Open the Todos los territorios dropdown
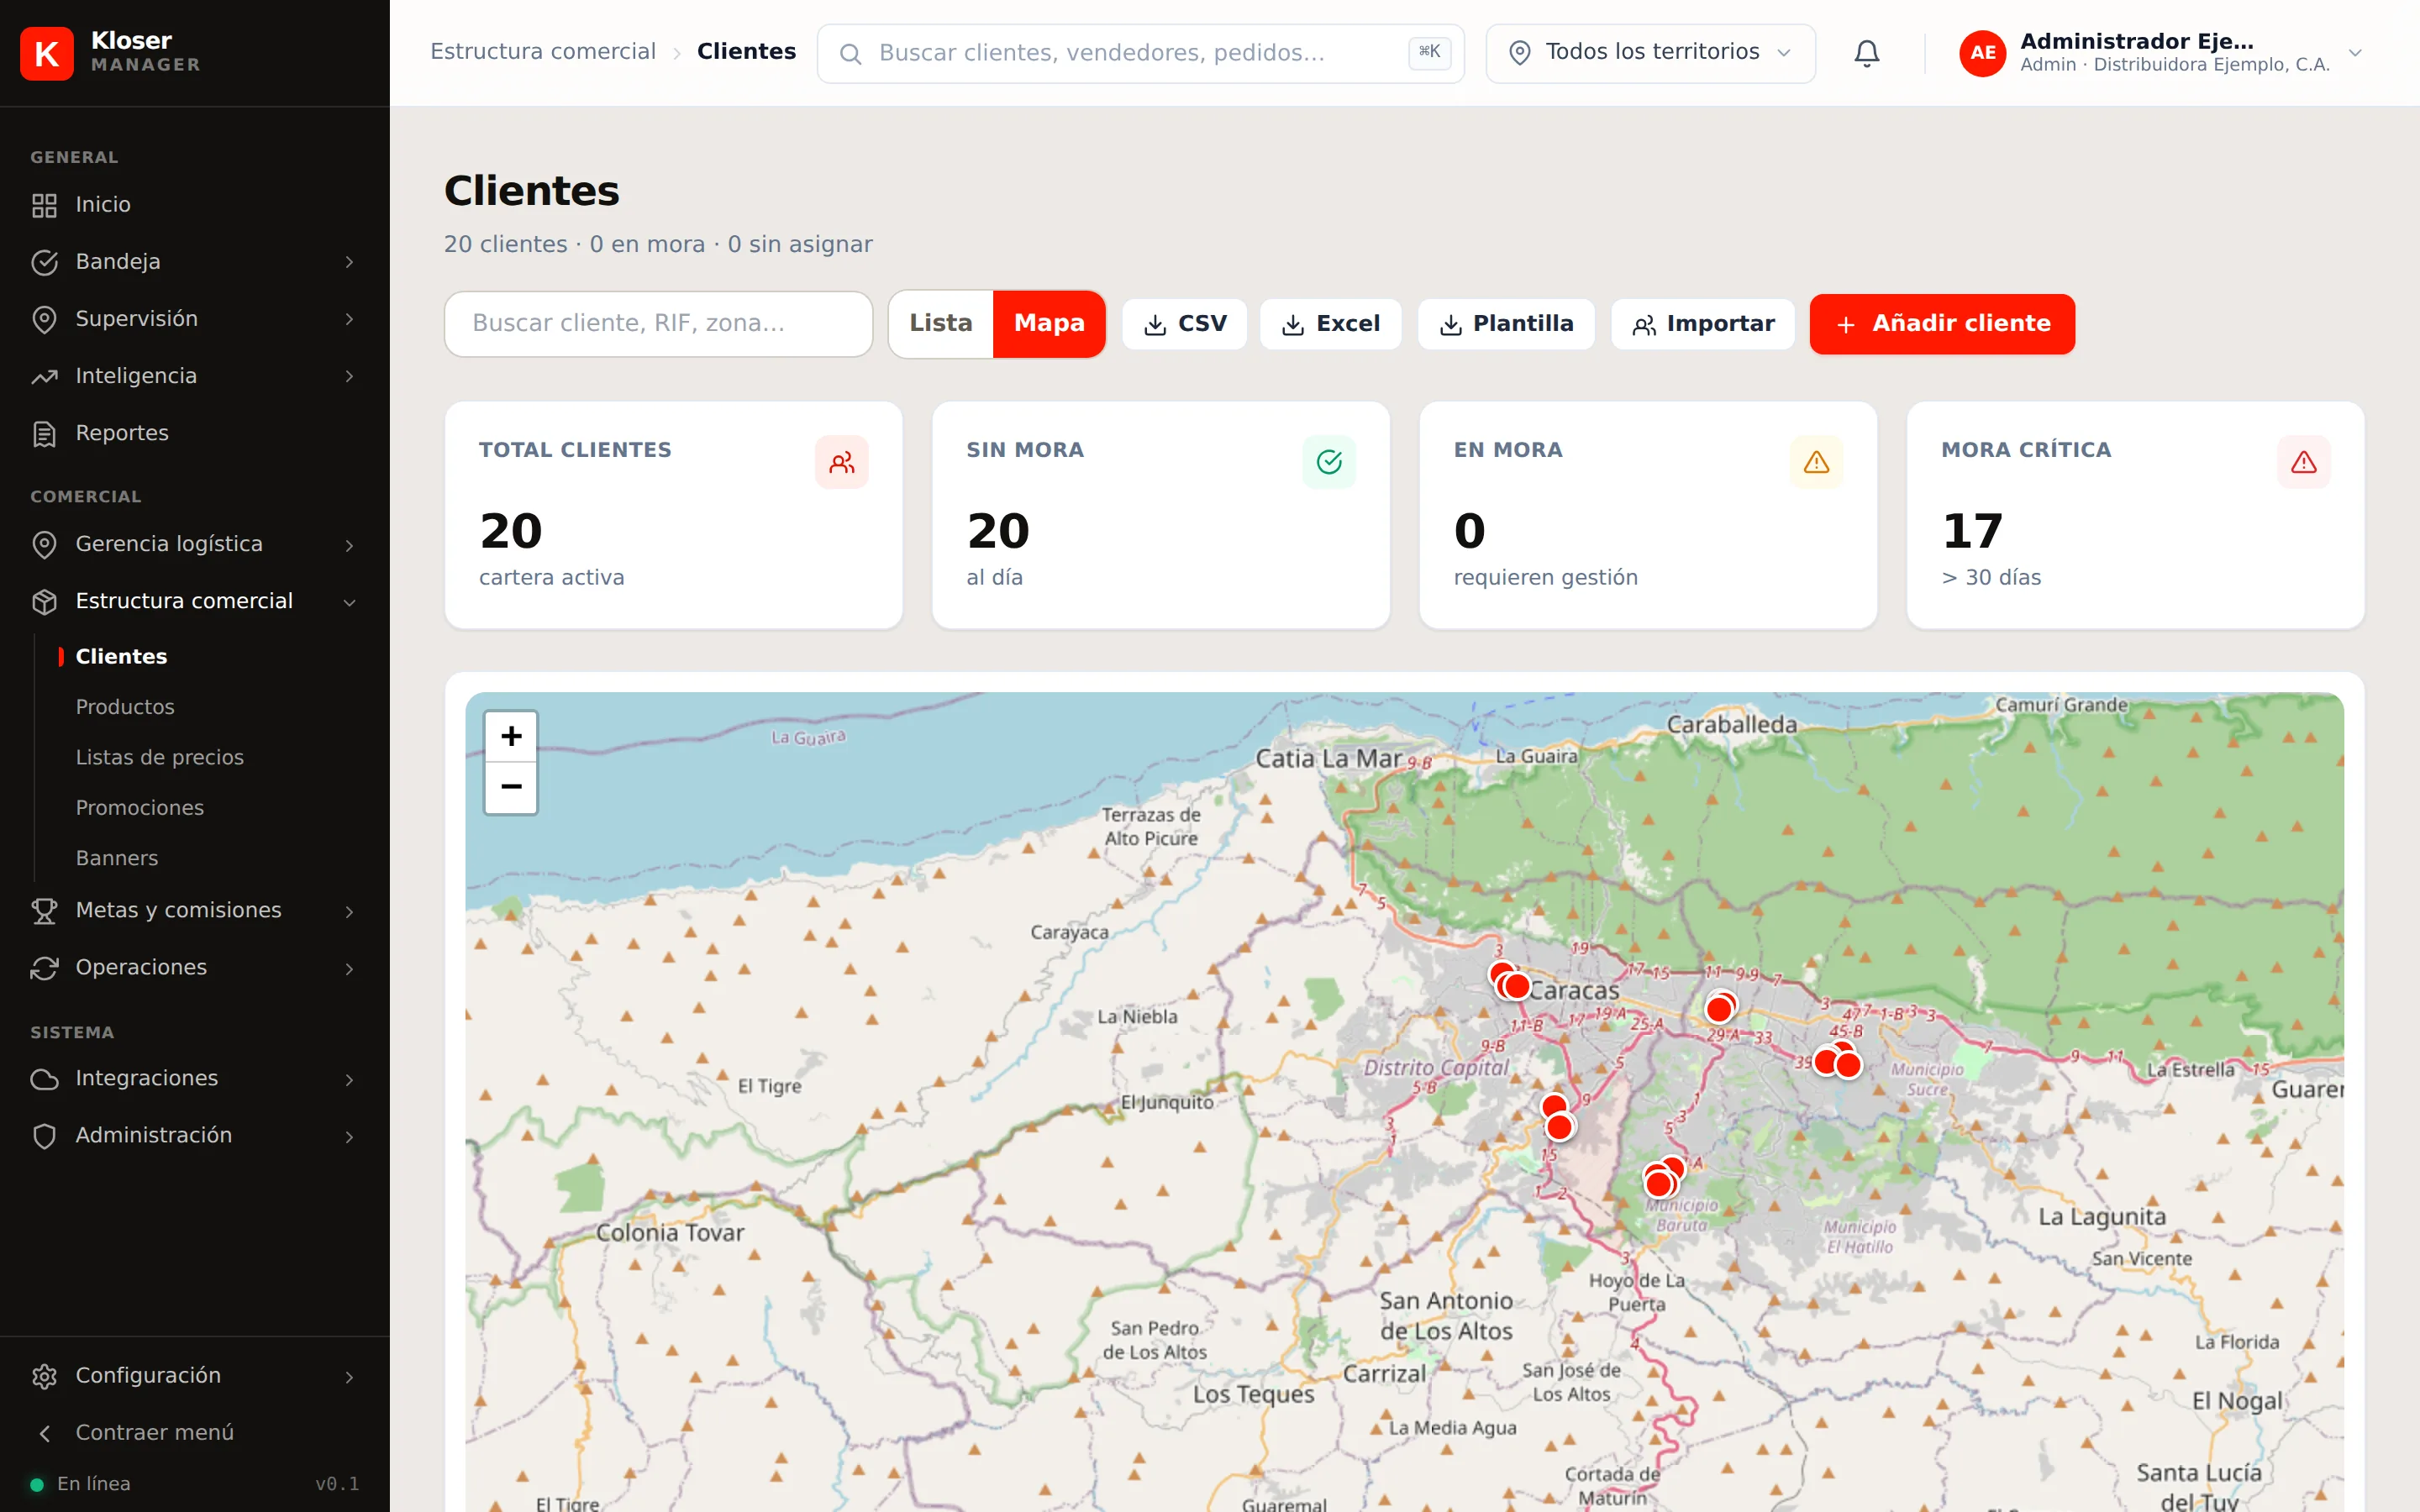 tap(1650, 53)
